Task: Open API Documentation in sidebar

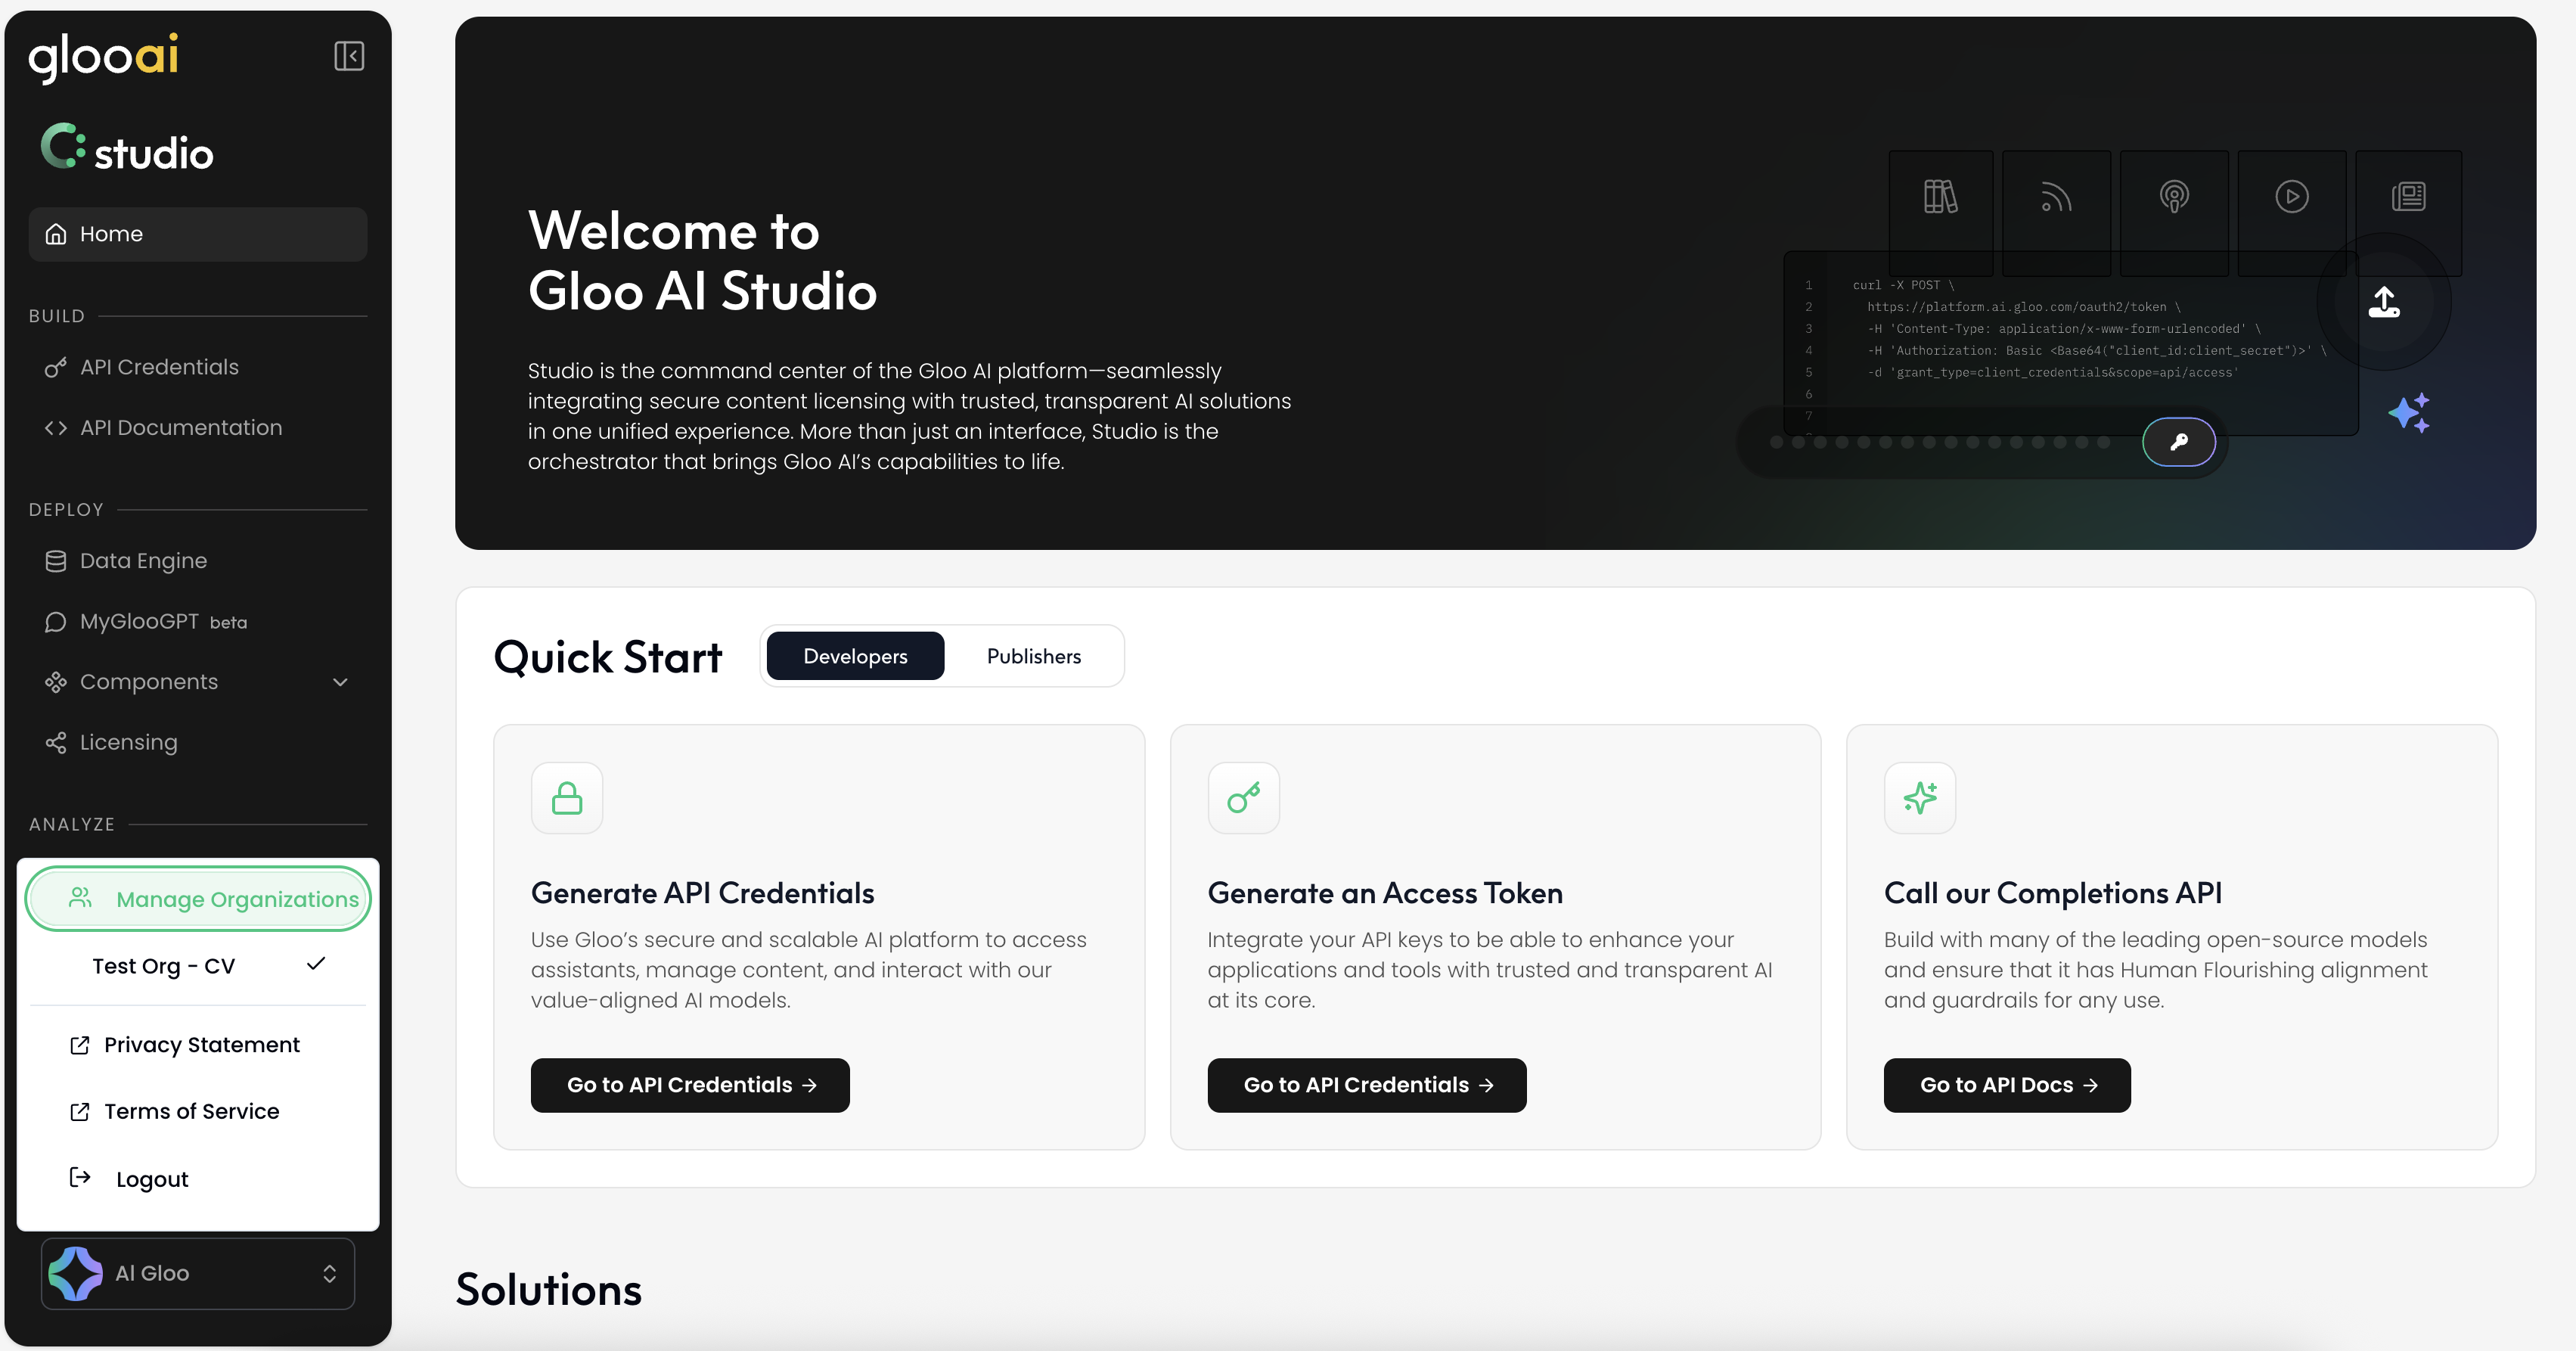Action: click(x=198, y=428)
